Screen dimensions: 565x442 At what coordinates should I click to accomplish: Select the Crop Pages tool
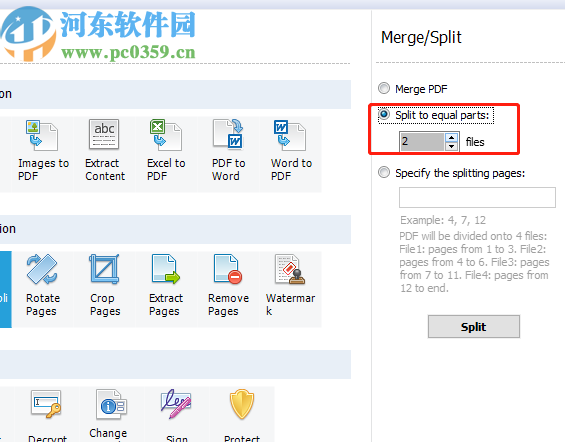[x=104, y=289]
